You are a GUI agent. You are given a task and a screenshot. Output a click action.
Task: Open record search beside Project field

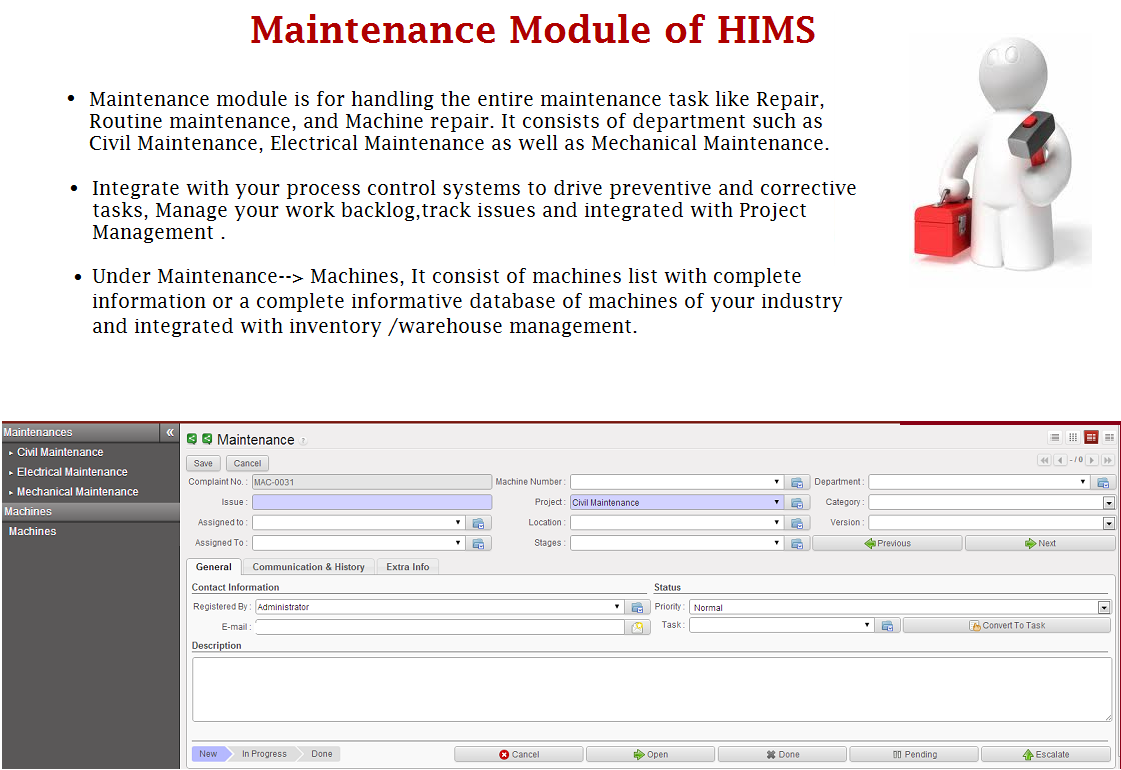point(797,503)
